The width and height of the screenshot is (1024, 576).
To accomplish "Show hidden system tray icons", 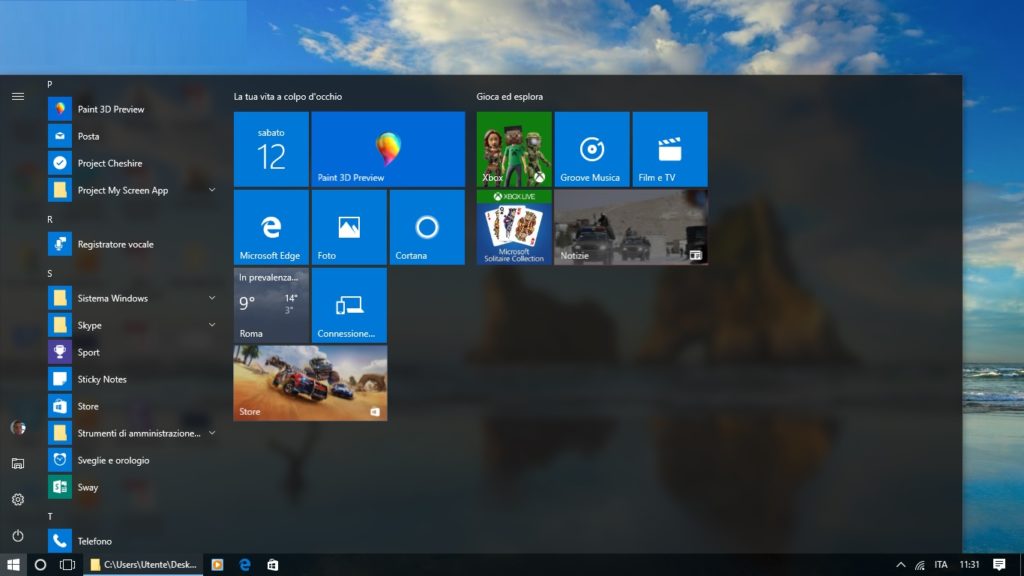I will click(901, 565).
